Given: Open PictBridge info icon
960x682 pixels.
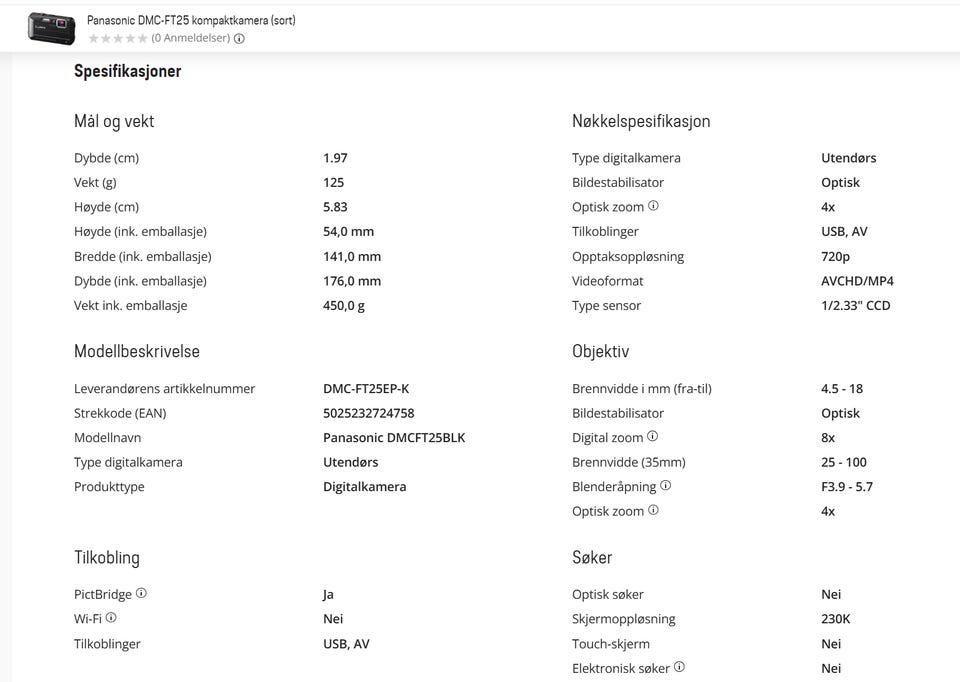Looking at the screenshot, I should (141, 593).
